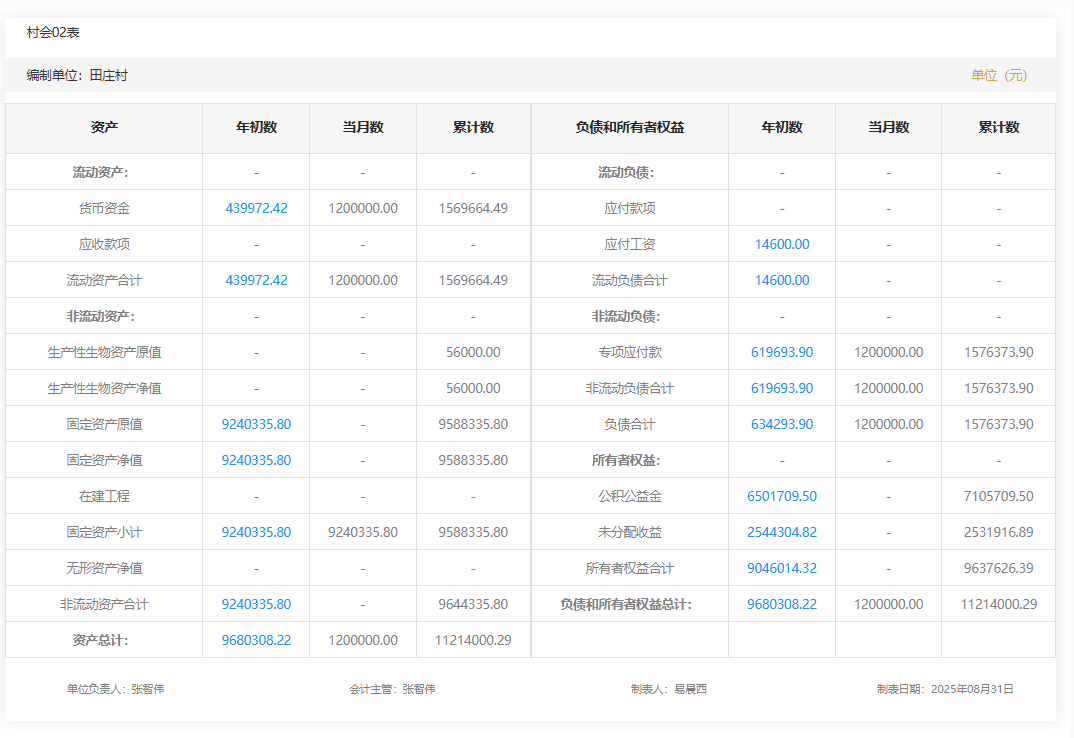Select the 货币资金 累计数 cell 1569664.49
The width and height of the screenshot is (1074, 738).
pos(473,208)
